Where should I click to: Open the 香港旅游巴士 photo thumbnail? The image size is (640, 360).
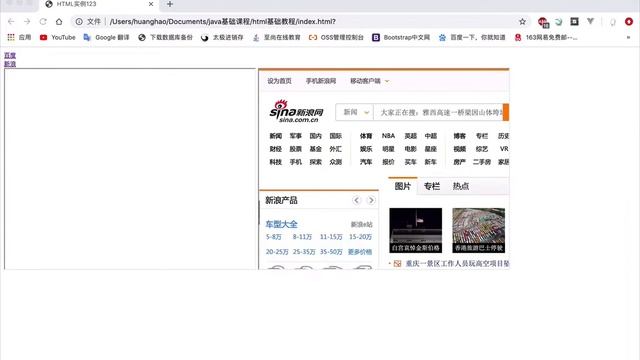[478, 230]
